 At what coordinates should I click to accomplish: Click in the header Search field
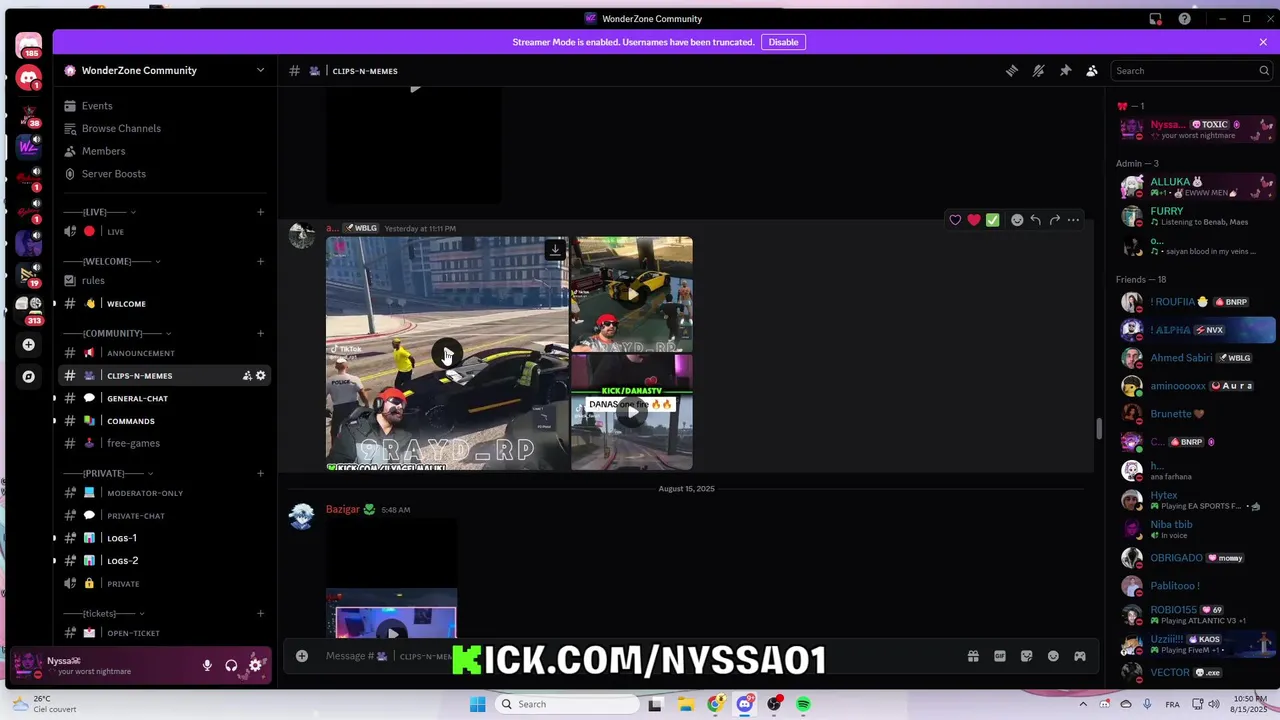point(1191,71)
